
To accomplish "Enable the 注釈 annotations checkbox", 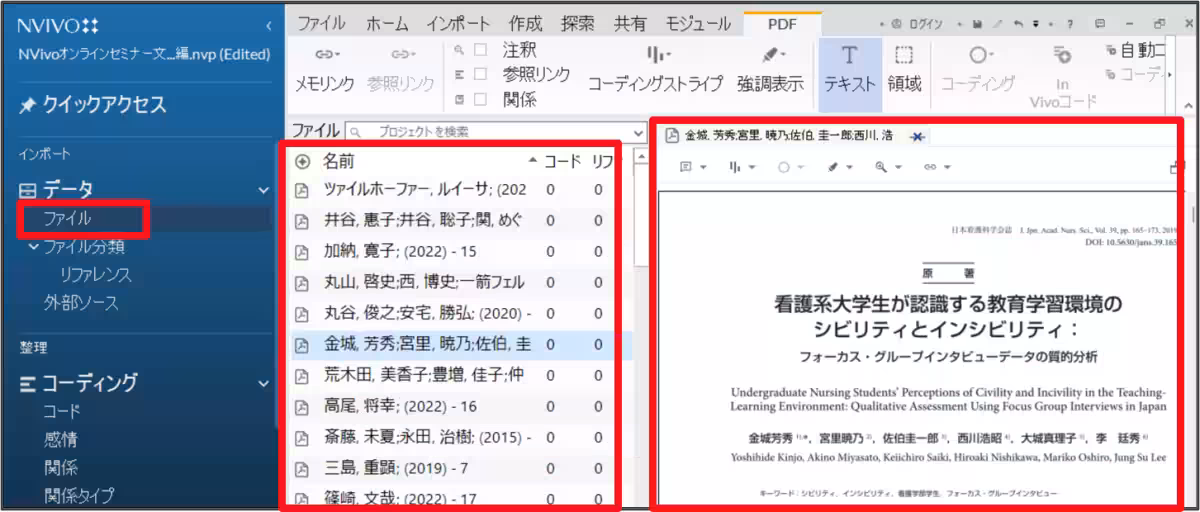I will [x=481, y=49].
